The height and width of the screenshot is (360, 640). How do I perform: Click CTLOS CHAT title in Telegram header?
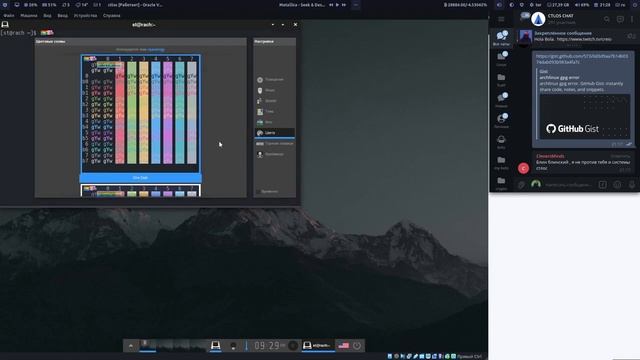(560, 16)
